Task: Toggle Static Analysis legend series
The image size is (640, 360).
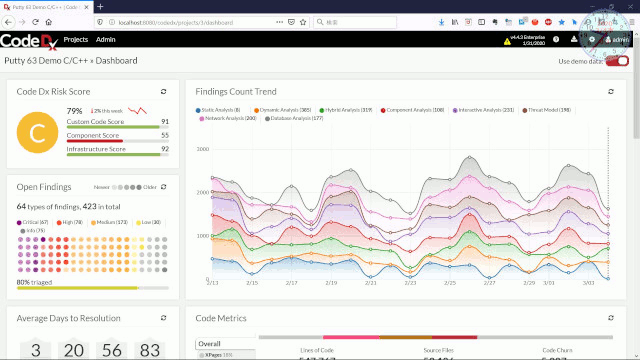Action: tap(218, 110)
